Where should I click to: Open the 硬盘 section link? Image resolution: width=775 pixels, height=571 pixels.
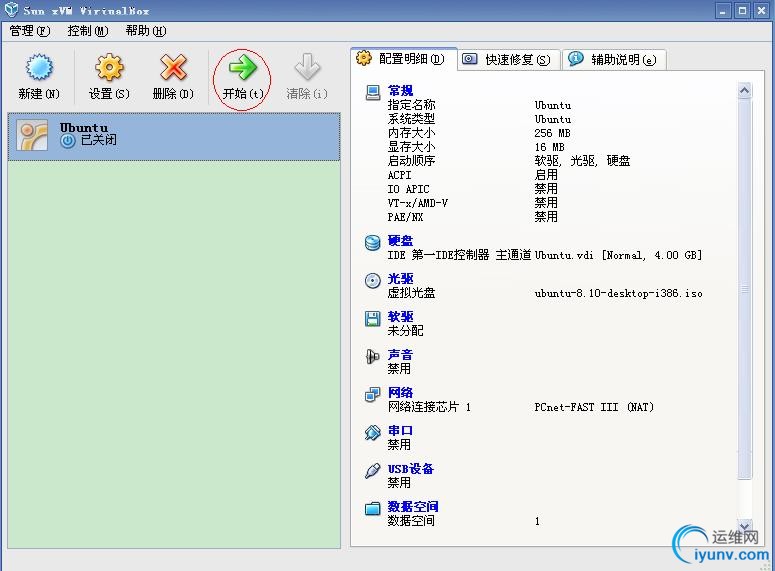(x=400, y=241)
